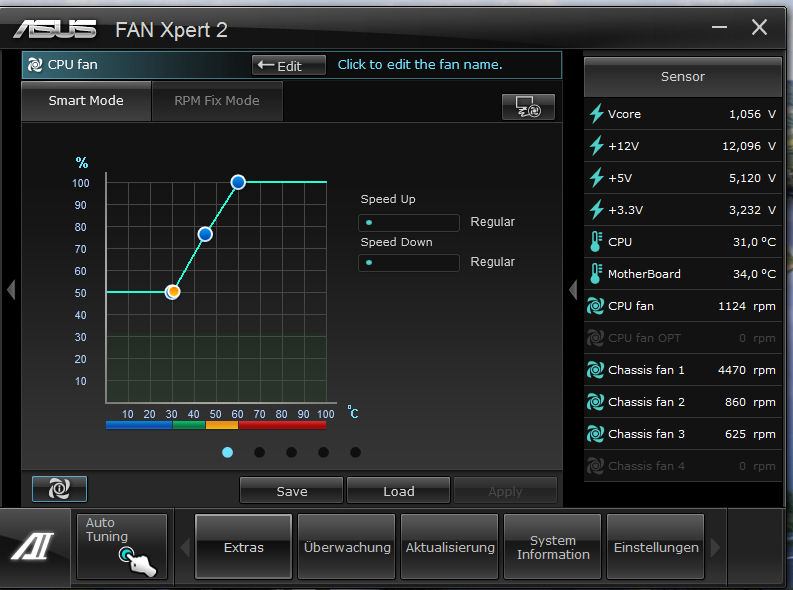Screen dimensions: 793x590
Task: Select the fourth fan page dot
Action: (x=324, y=452)
